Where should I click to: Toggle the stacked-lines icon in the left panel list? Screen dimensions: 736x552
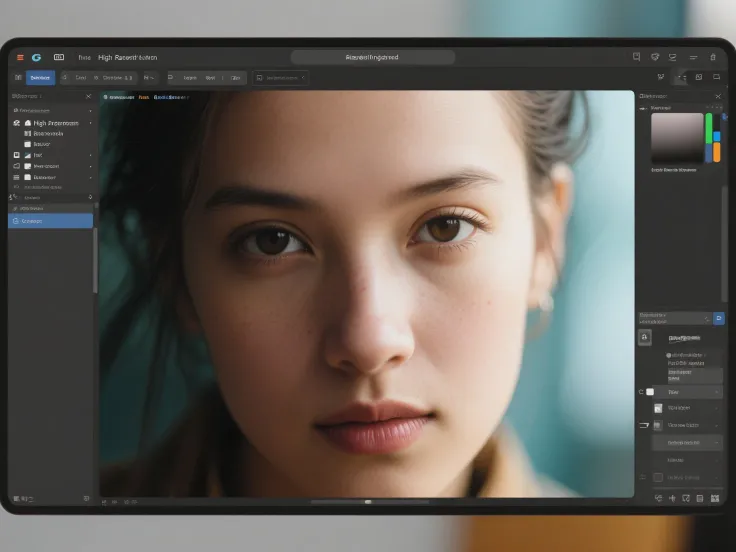(16, 177)
